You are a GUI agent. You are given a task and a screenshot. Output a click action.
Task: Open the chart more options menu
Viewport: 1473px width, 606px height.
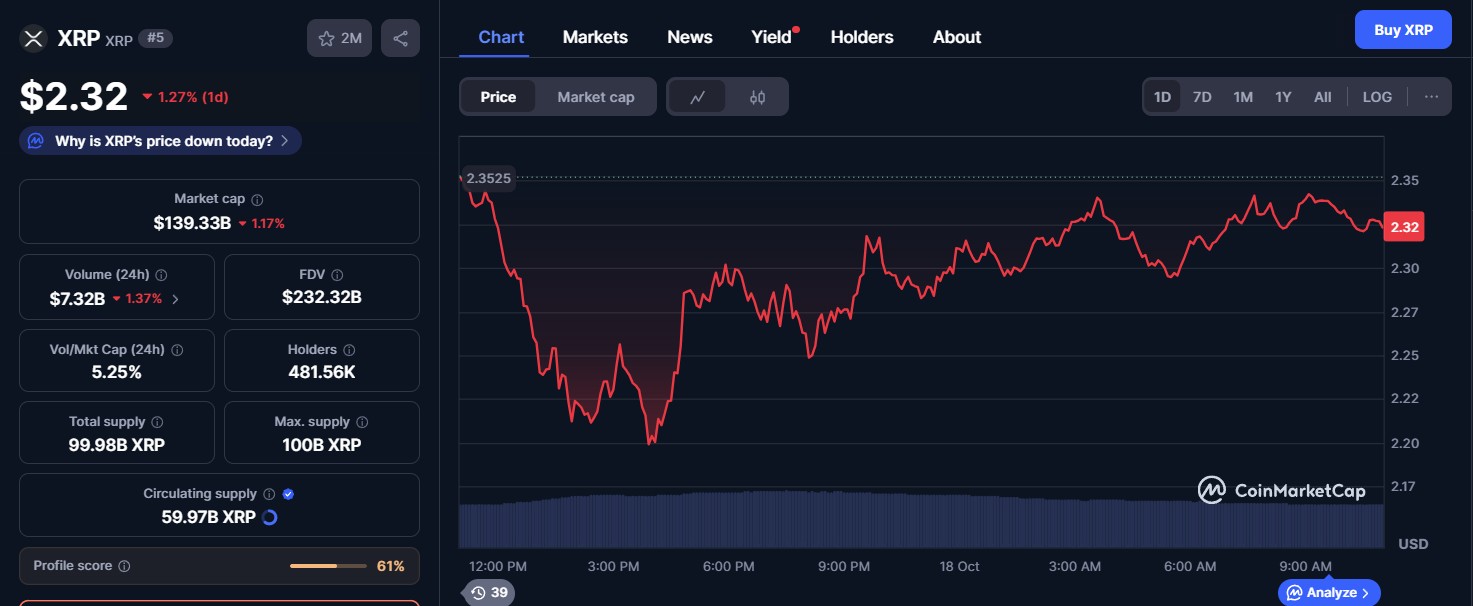click(1431, 97)
